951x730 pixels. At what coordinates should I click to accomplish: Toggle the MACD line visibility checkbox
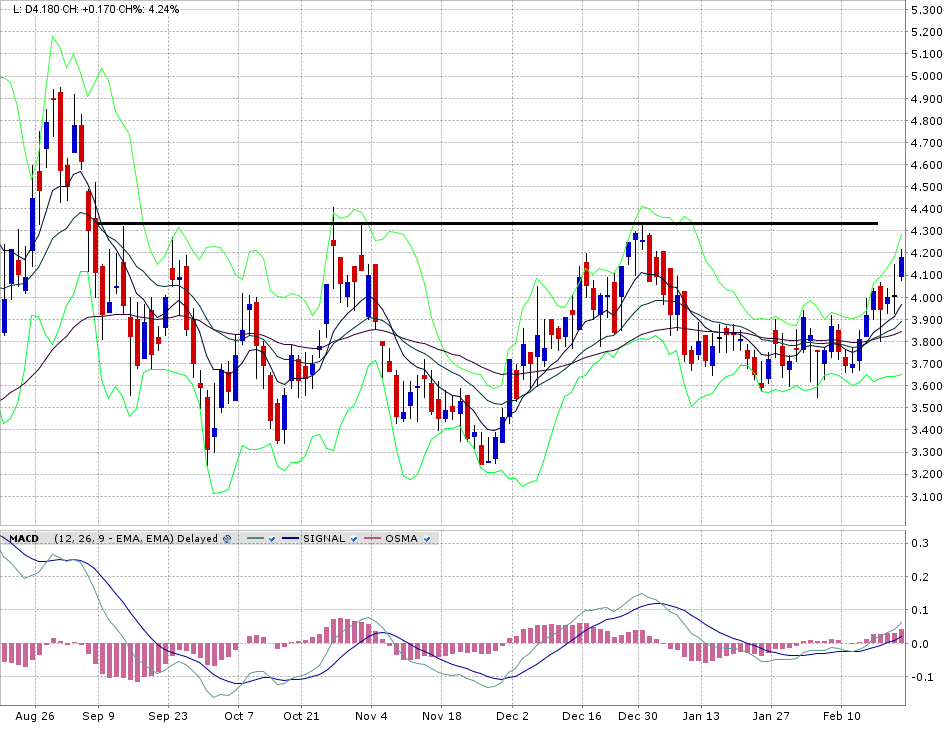click(271, 539)
